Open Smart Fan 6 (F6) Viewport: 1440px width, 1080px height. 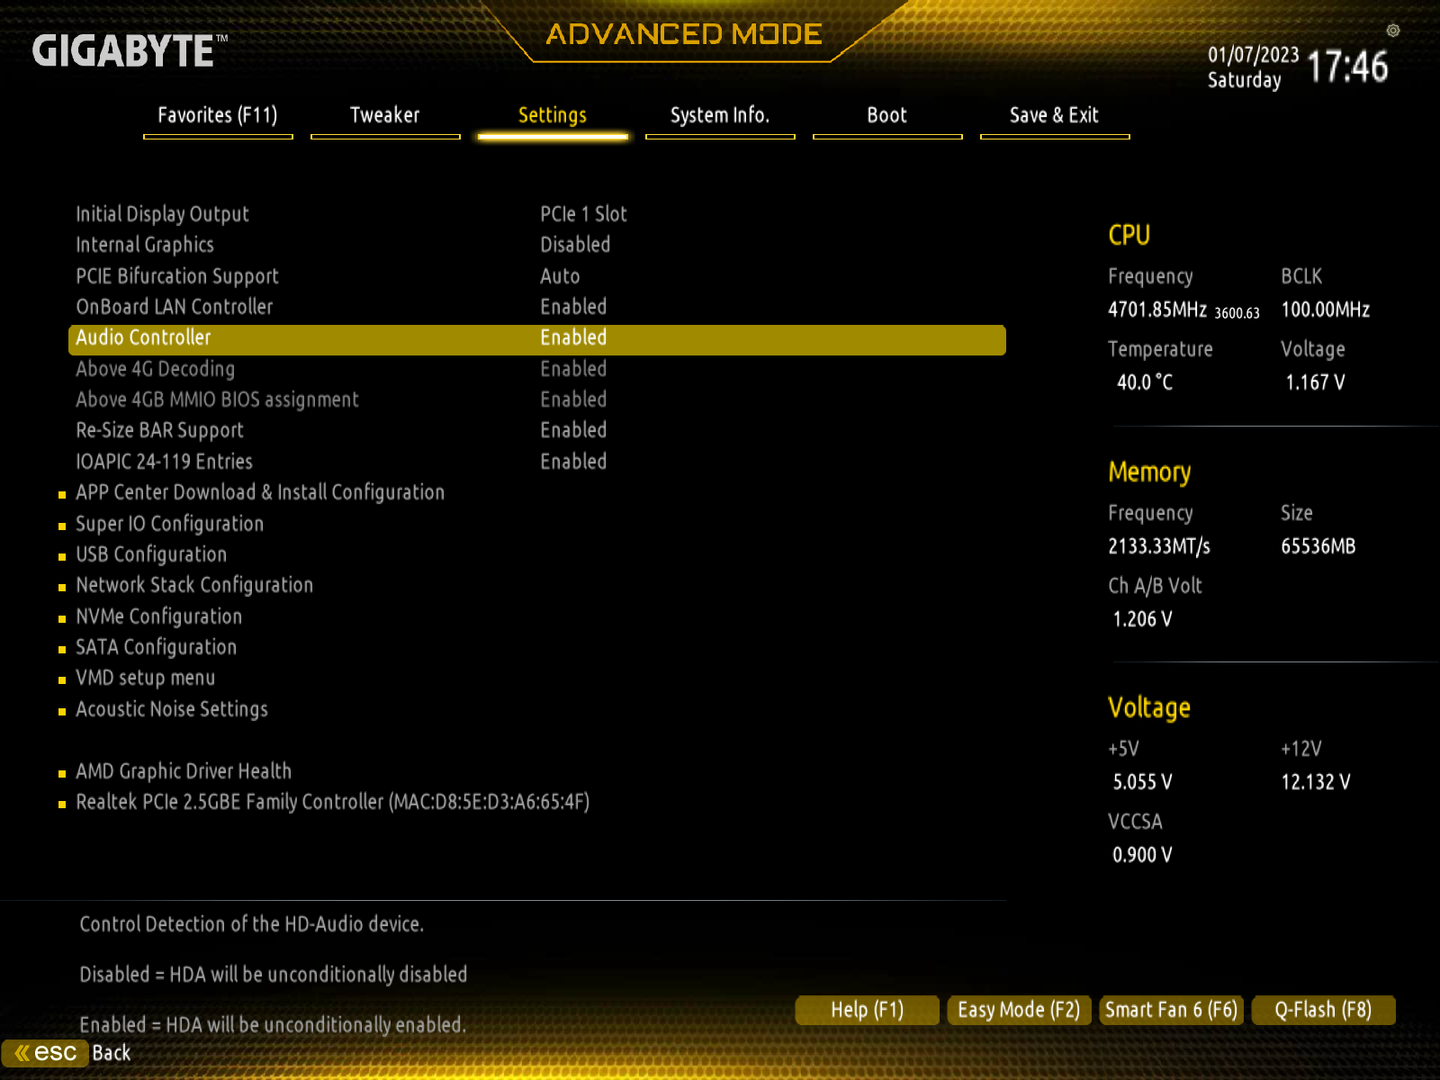click(1171, 1010)
